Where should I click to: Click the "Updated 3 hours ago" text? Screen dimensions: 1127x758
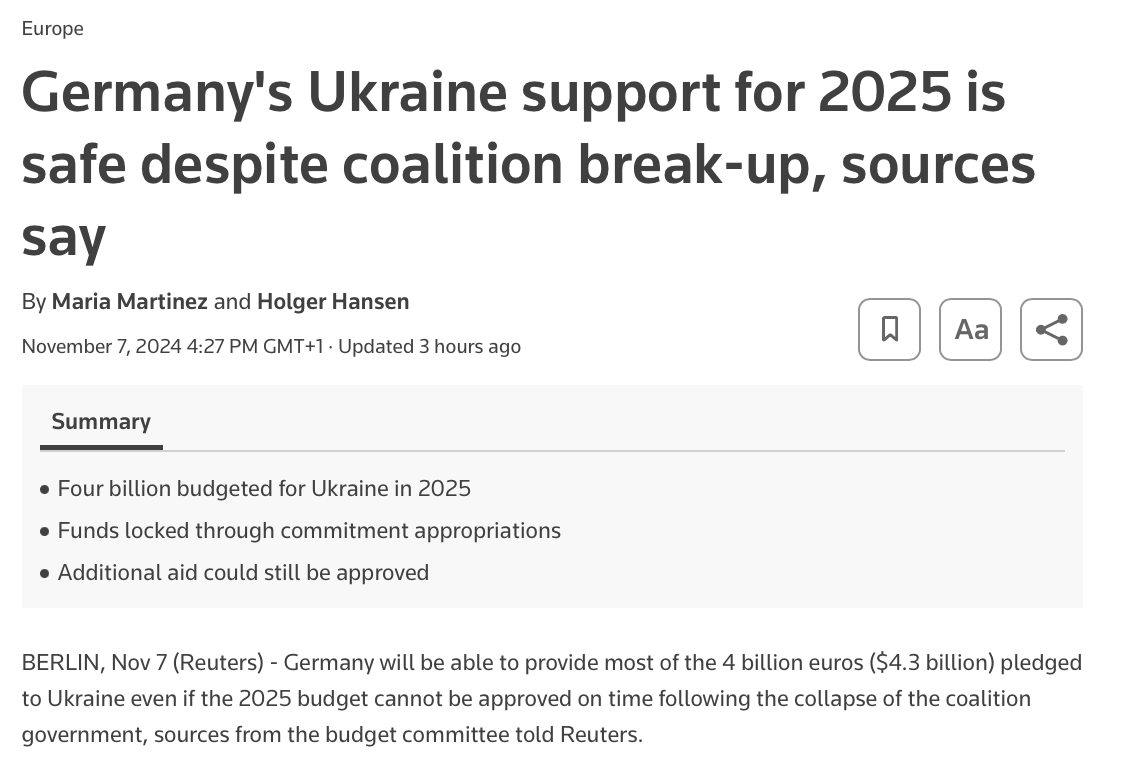pyautogui.click(x=430, y=346)
